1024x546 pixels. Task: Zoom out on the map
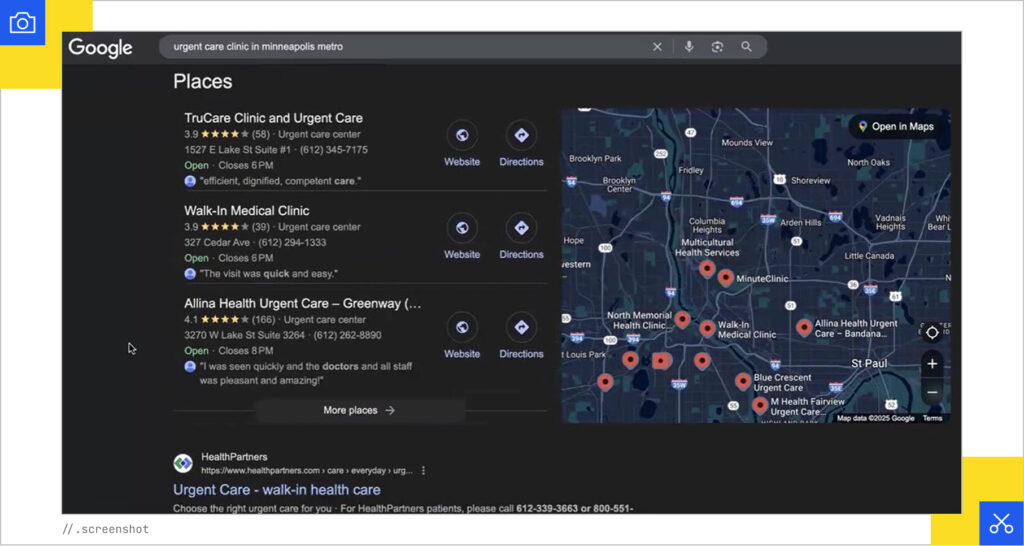pyautogui.click(x=932, y=392)
